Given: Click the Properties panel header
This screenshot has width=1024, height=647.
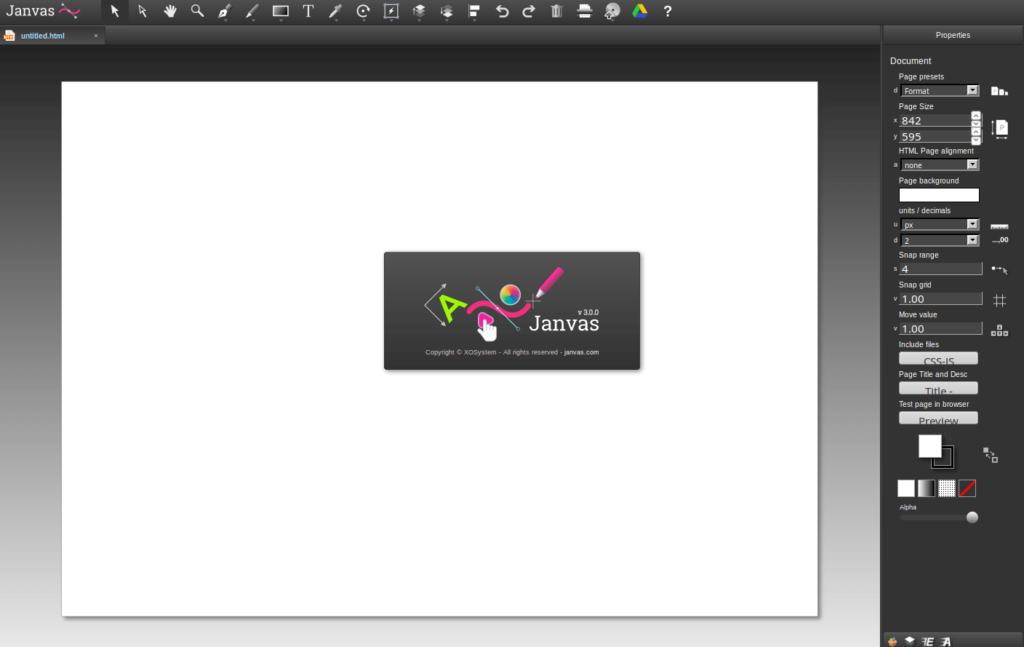Looking at the screenshot, I should pyautogui.click(x=952, y=34).
